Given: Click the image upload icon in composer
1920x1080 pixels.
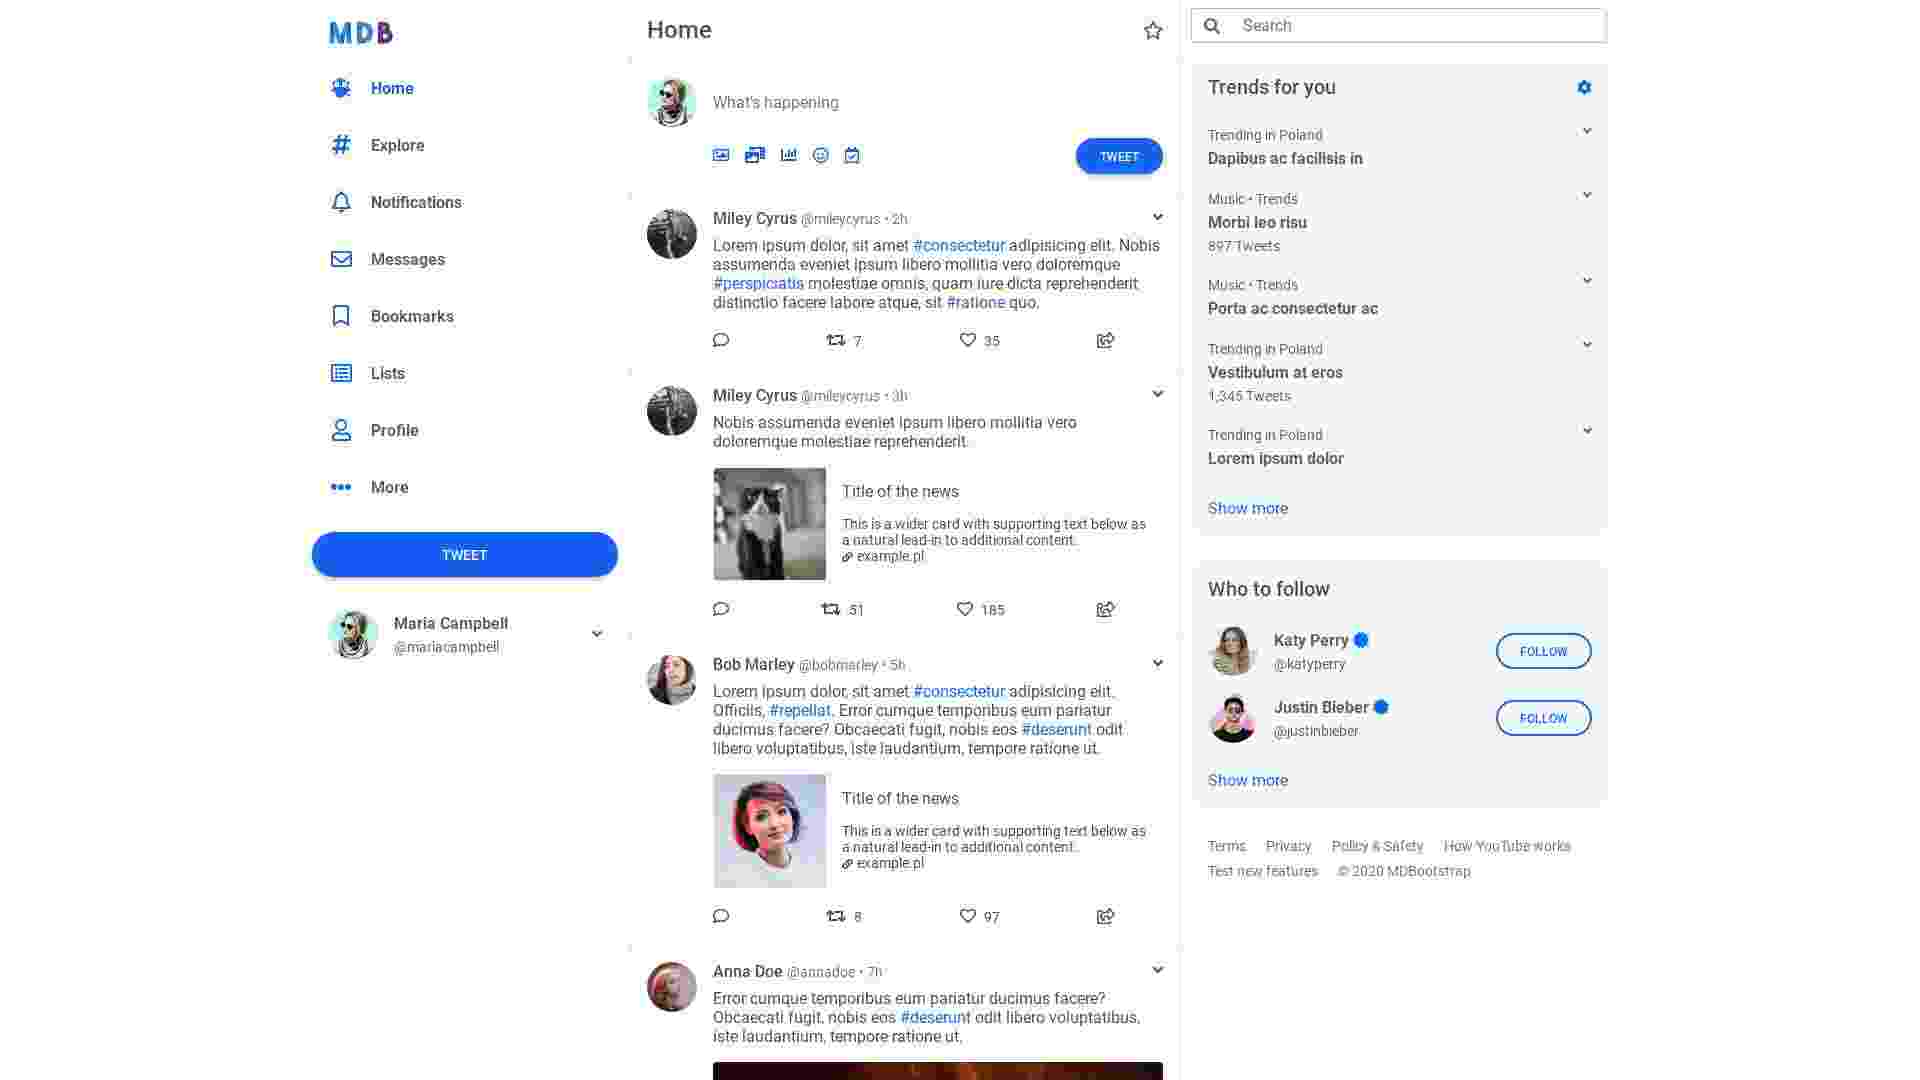Looking at the screenshot, I should 721,155.
